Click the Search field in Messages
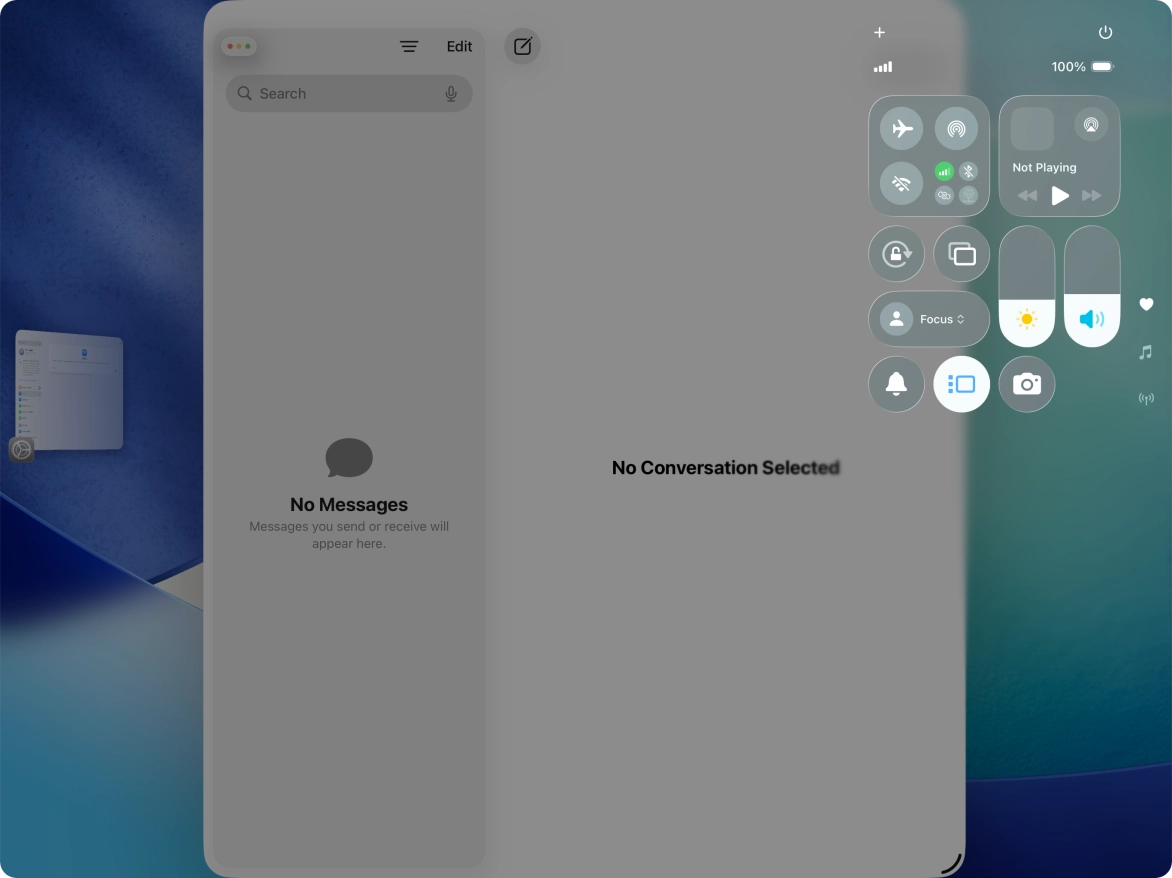This screenshot has height=878, width=1172. (340, 93)
